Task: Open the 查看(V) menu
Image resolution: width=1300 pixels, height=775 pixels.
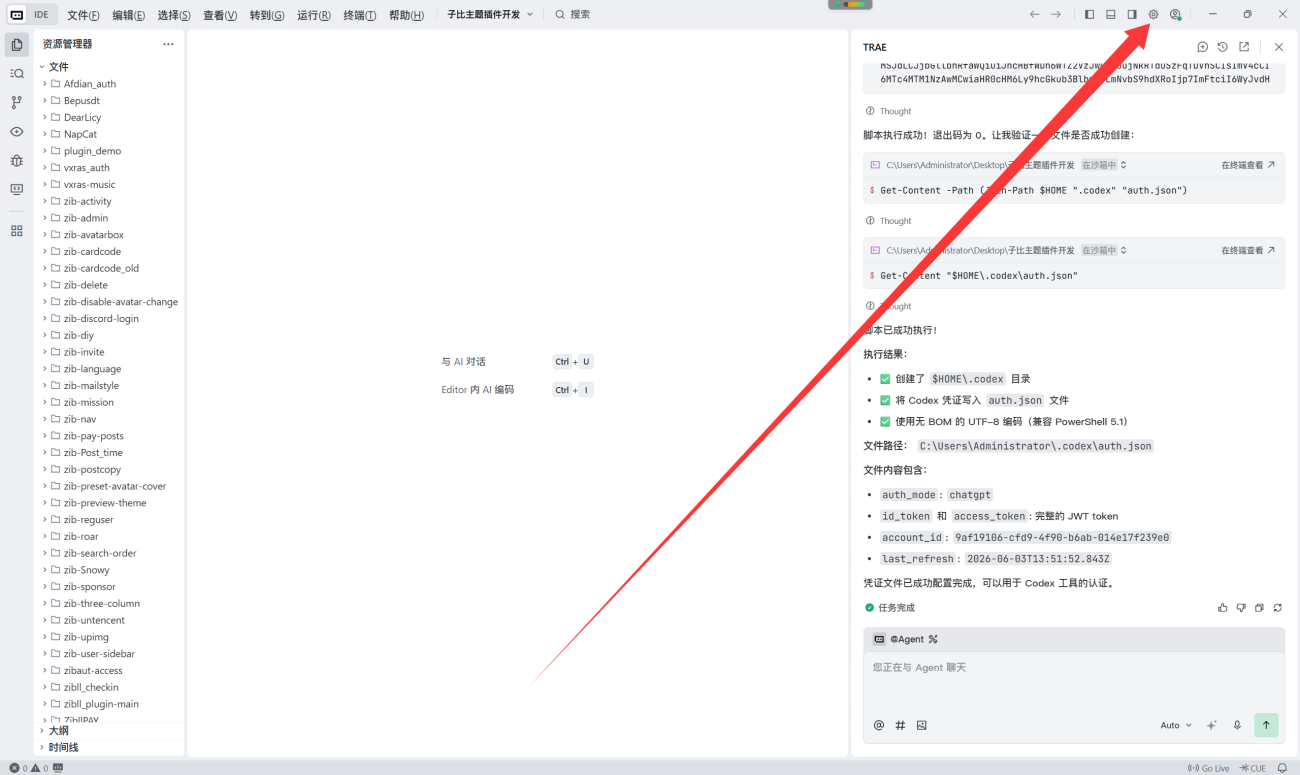Action: 220,15
